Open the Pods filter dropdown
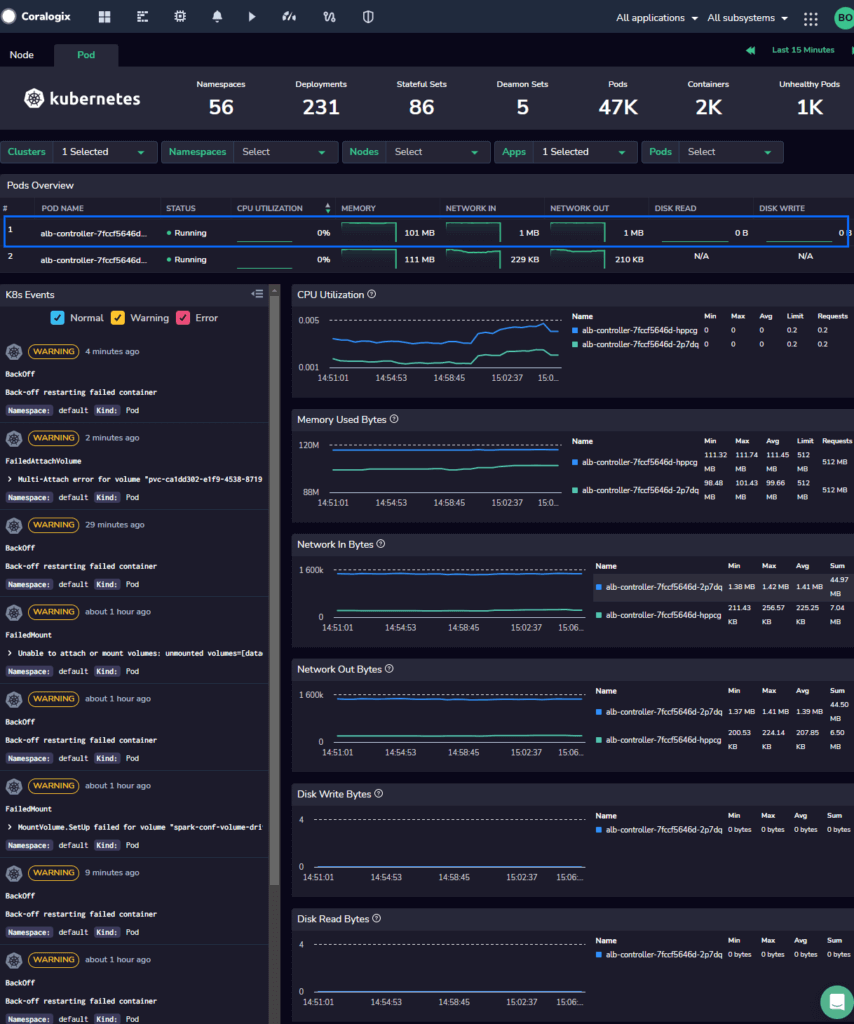Image resolution: width=854 pixels, height=1024 pixels. point(731,152)
